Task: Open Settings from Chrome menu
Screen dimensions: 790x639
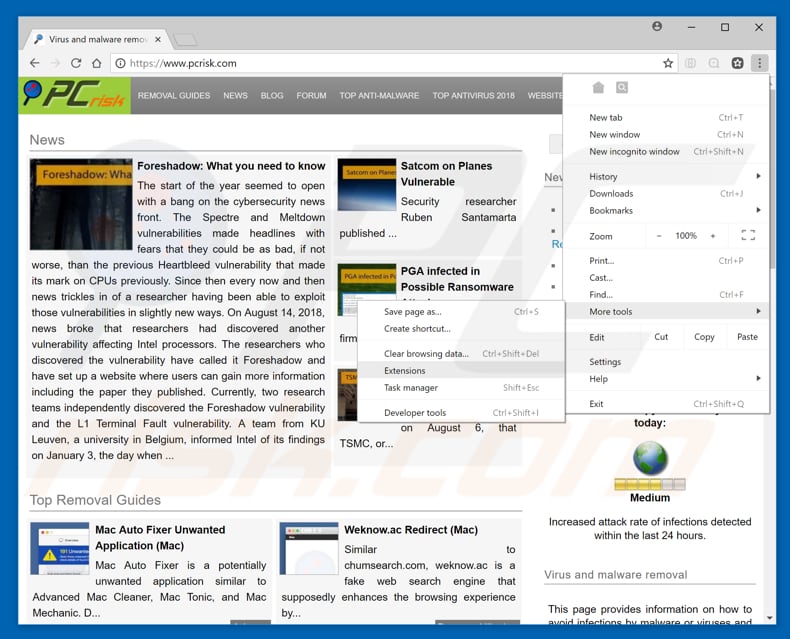Action: (667, 362)
